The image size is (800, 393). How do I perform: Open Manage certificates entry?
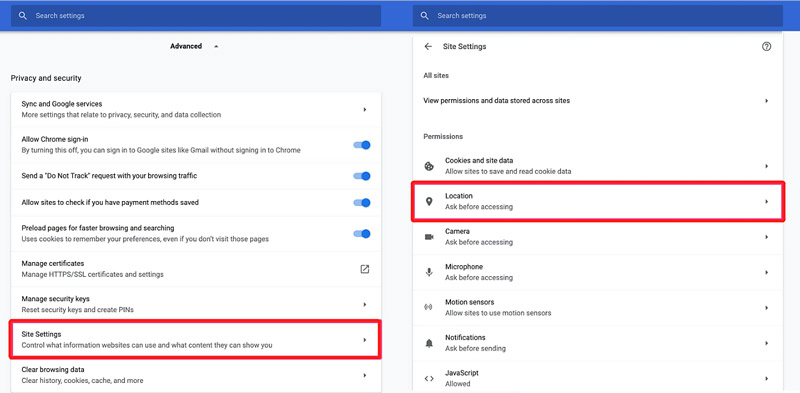point(195,269)
